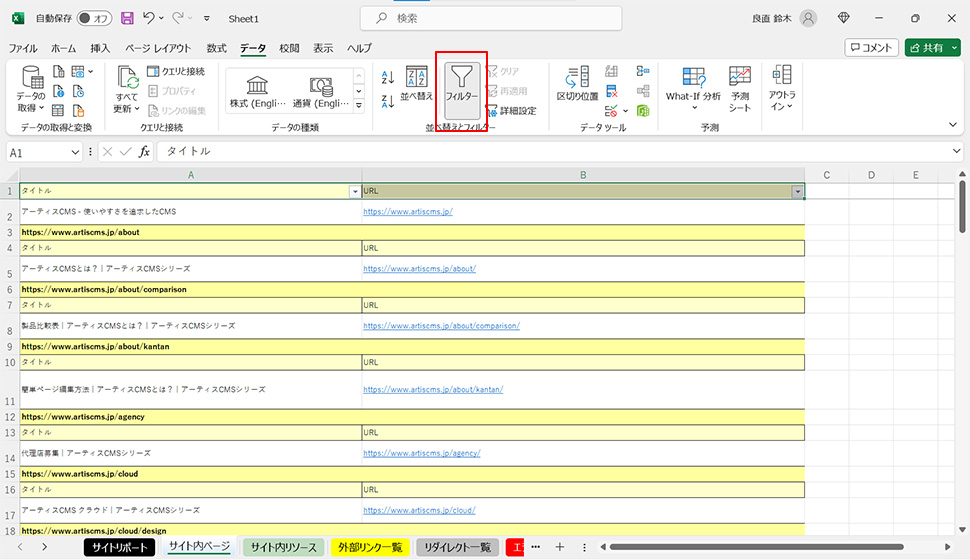Switch to the 校閲 ribbon tab
The image size is (970, 560).
point(289,48)
